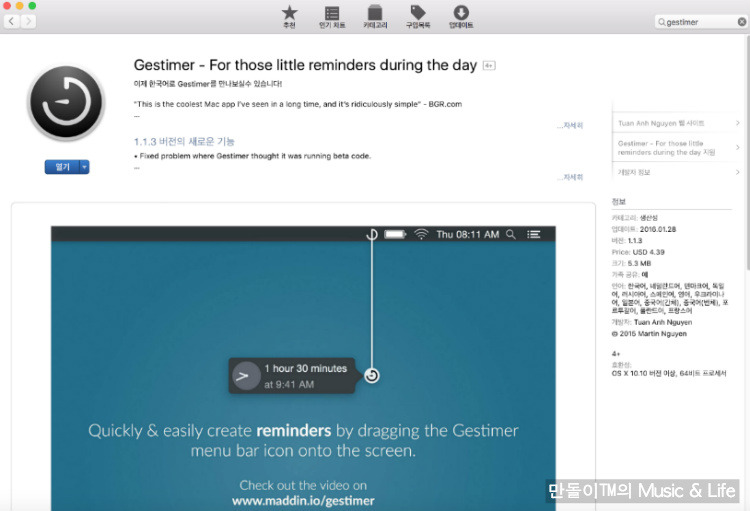Click the vertical scrollbar on the right edge
The width and height of the screenshot is (750, 511).
point(747,153)
